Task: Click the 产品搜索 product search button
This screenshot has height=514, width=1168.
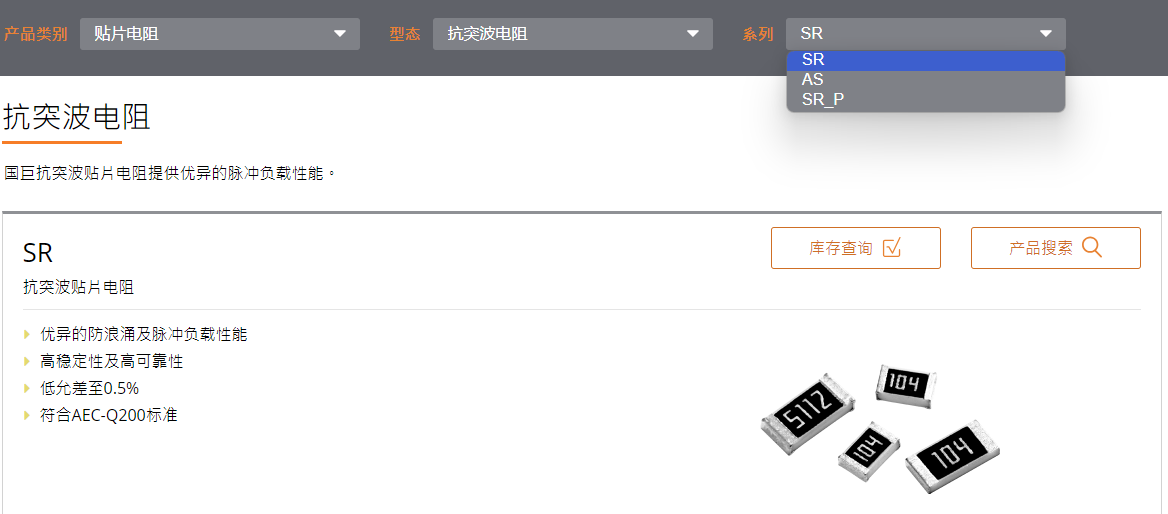Action: tap(1056, 248)
